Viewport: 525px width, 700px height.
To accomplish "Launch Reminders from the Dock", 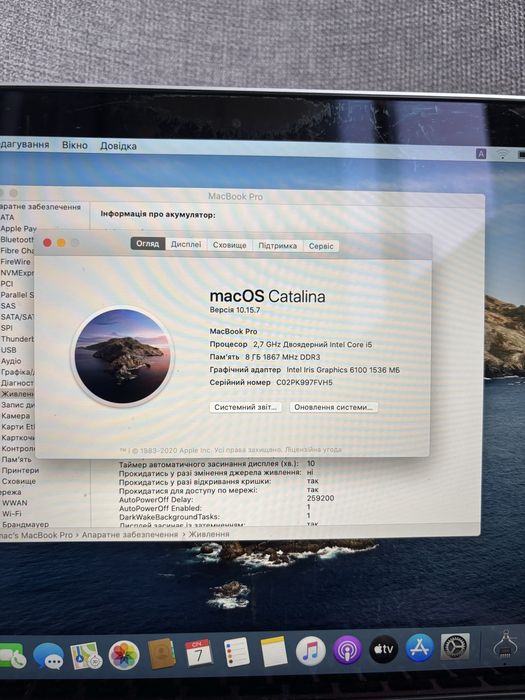I will 236,652.
